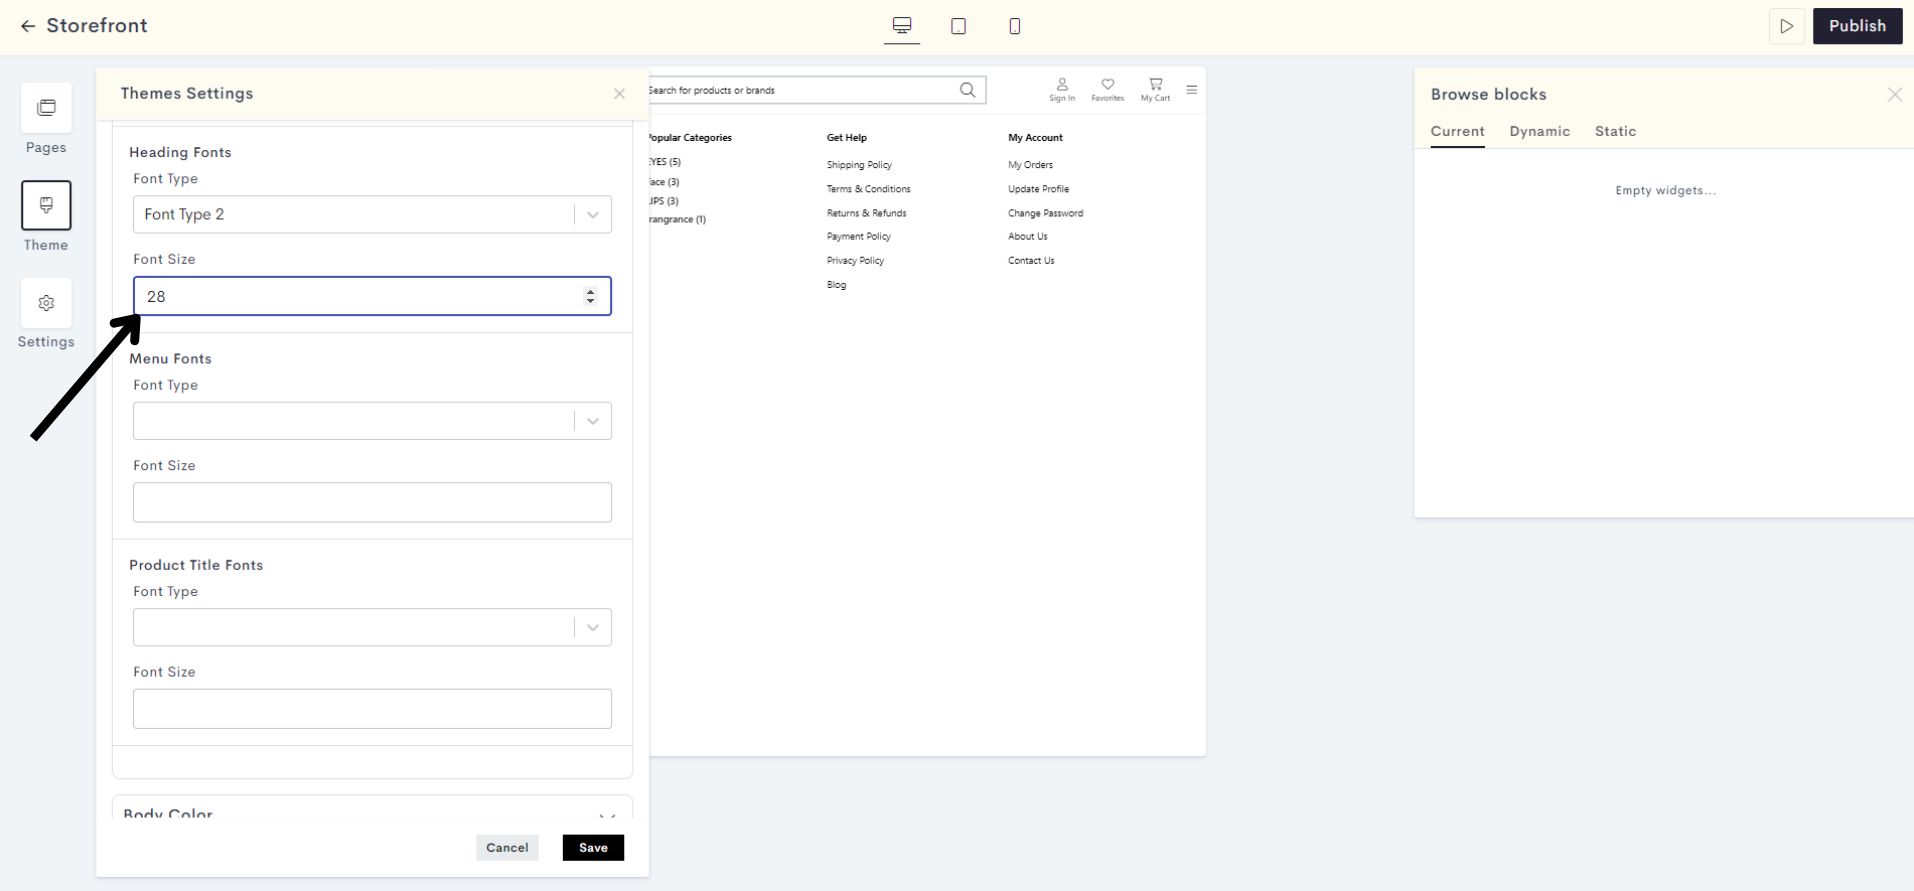Open the Returns & Refunds link
This screenshot has width=1914, height=891.
point(866,213)
